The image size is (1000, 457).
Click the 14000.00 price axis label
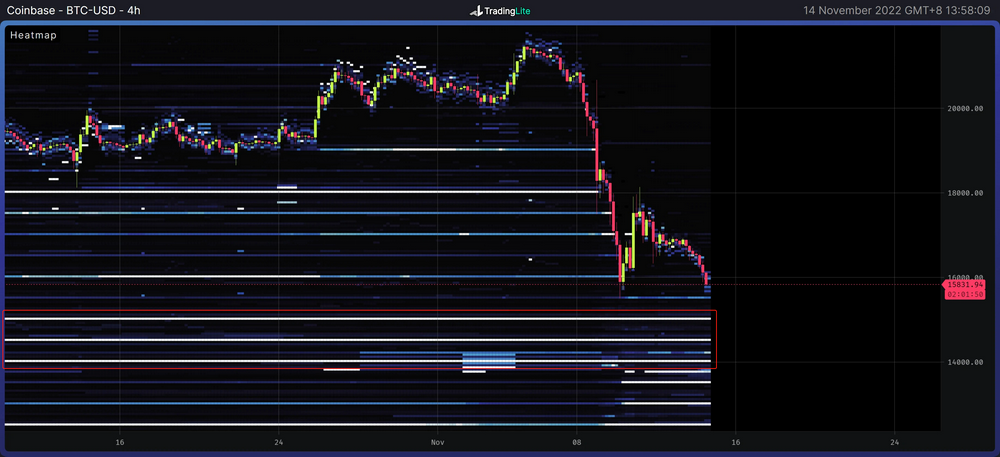[967, 362]
